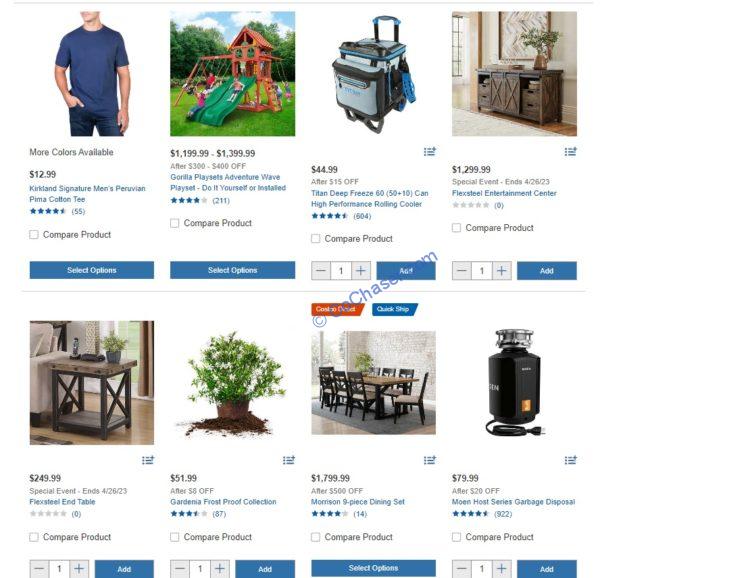Screen dimensions: 750x578
Task: Increase quantity for Titan Rolling Cooler
Action: tap(361, 271)
